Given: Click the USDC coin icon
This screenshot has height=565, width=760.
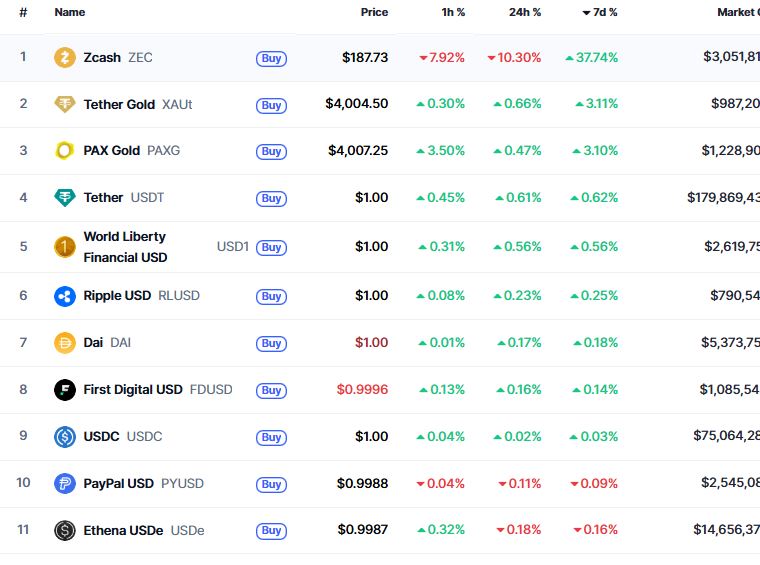Looking at the screenshot, I should point(65,437).
